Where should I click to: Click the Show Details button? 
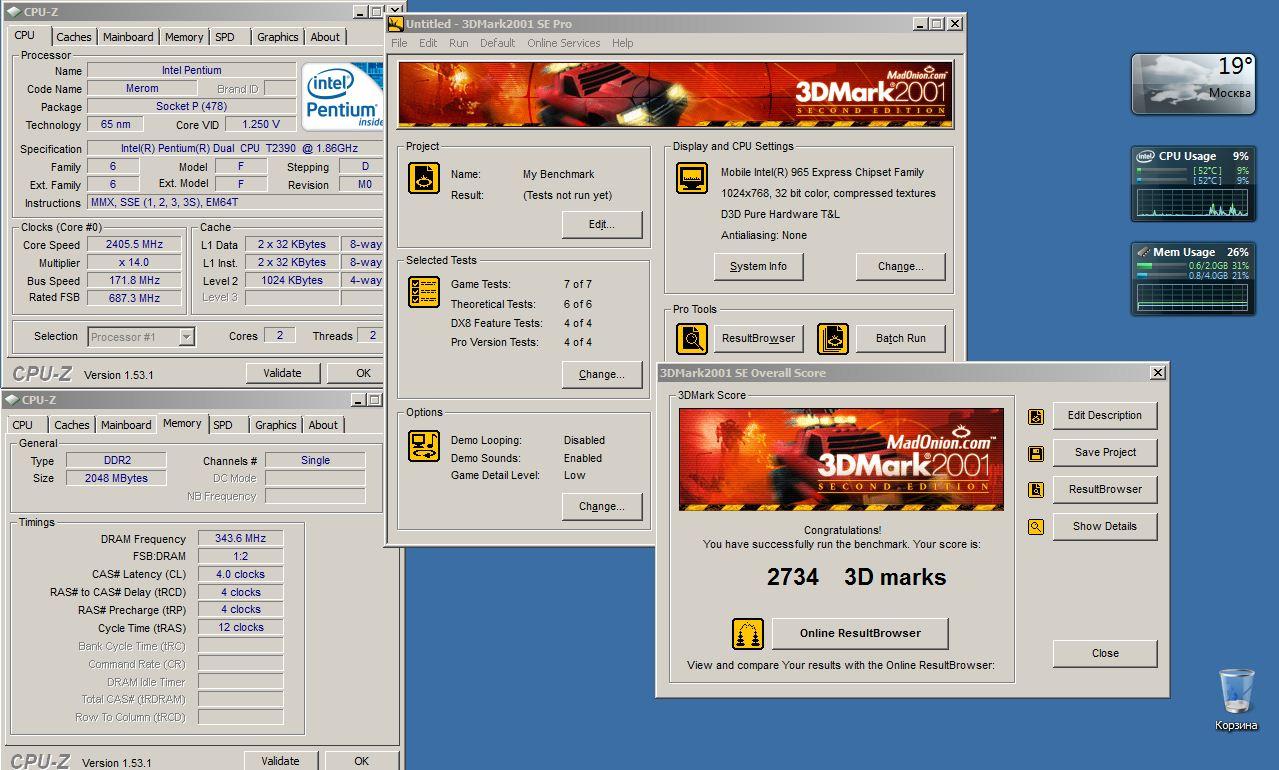click(1105, 527)
